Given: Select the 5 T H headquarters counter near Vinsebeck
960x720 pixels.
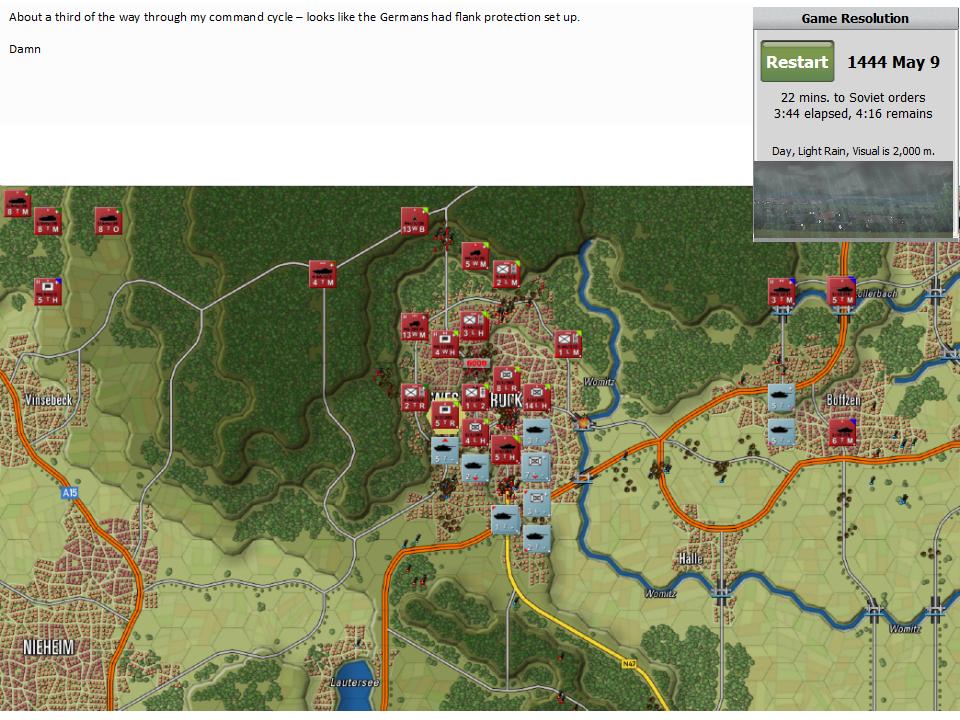Looking at the screenshot, I should click(x=48, y=291).
